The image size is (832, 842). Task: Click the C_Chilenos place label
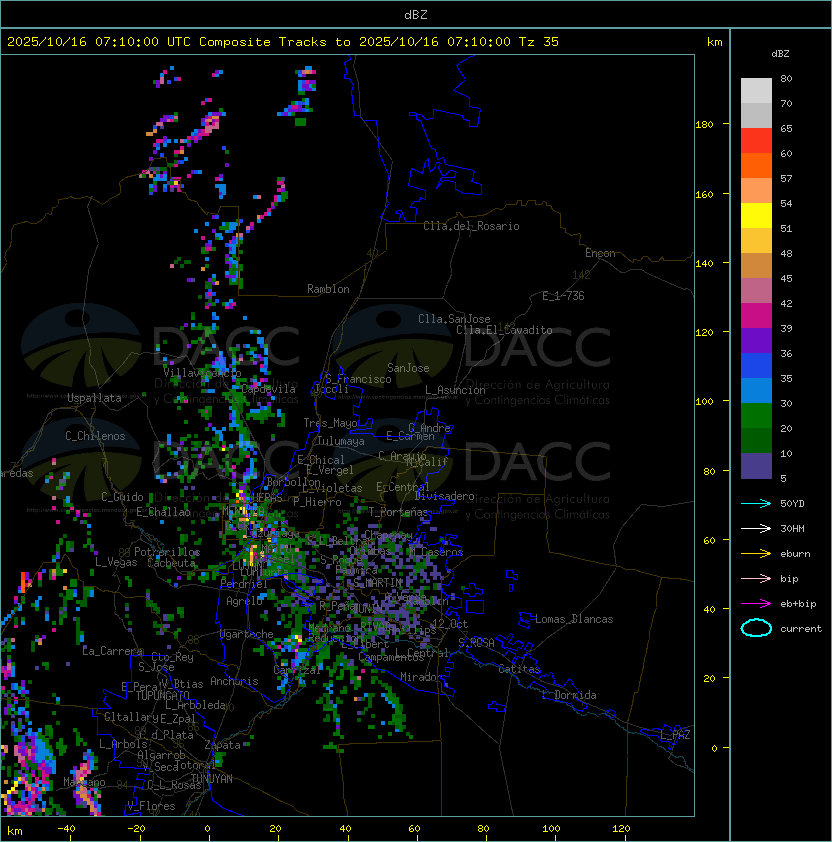tap(95, 436)
